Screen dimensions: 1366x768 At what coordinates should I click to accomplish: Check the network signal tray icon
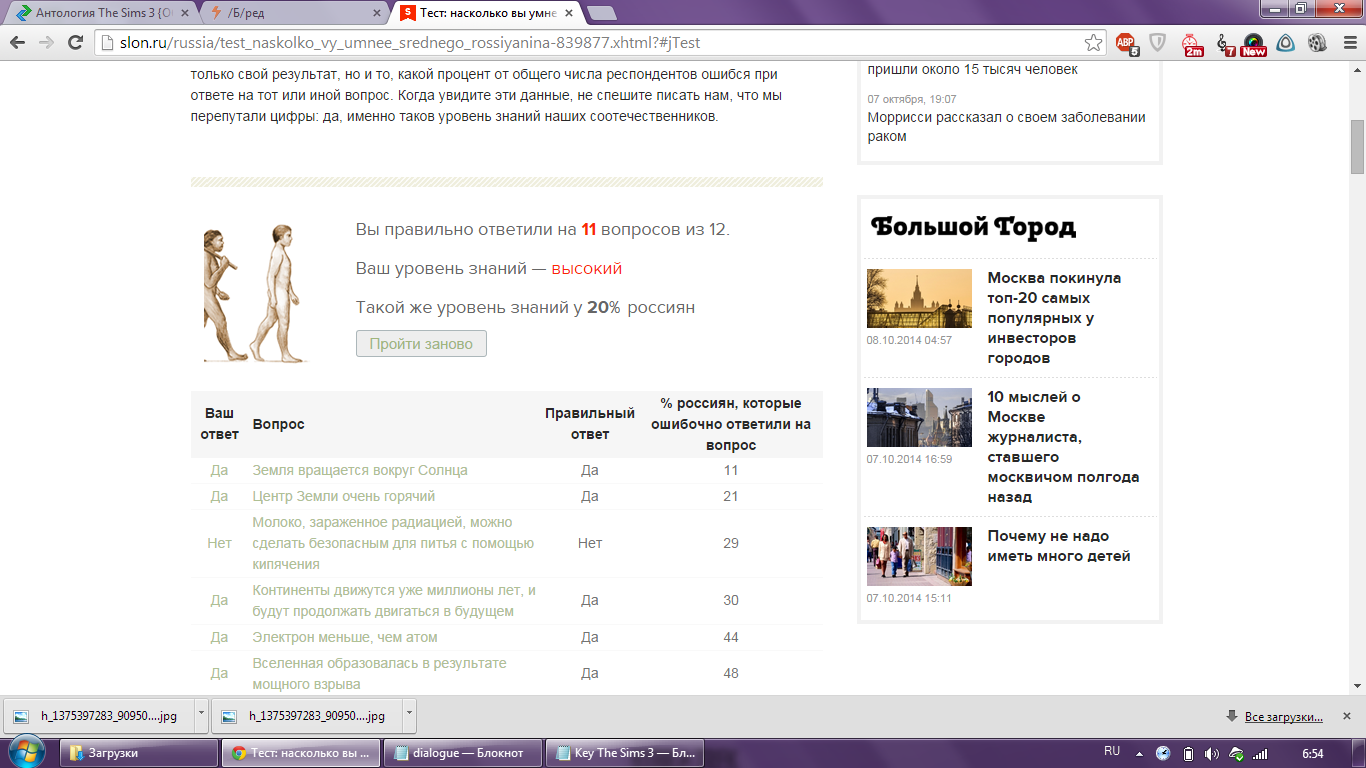coord(1260,753)
